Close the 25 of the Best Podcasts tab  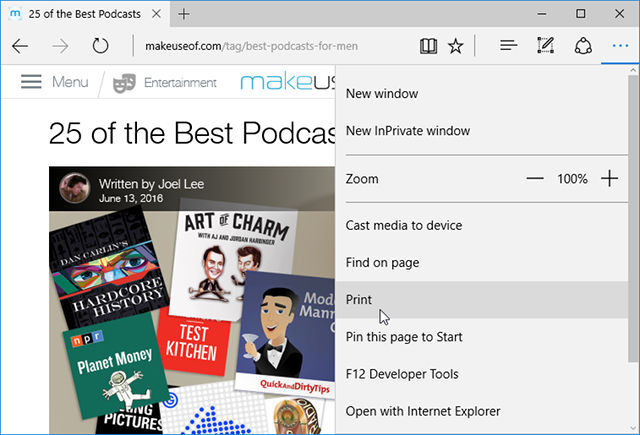157,14
